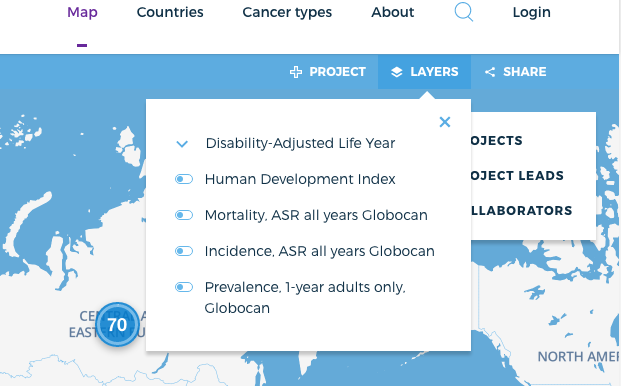The image size is (621, 386).
Task: Click the share network icon
Action: click(490, 72)
